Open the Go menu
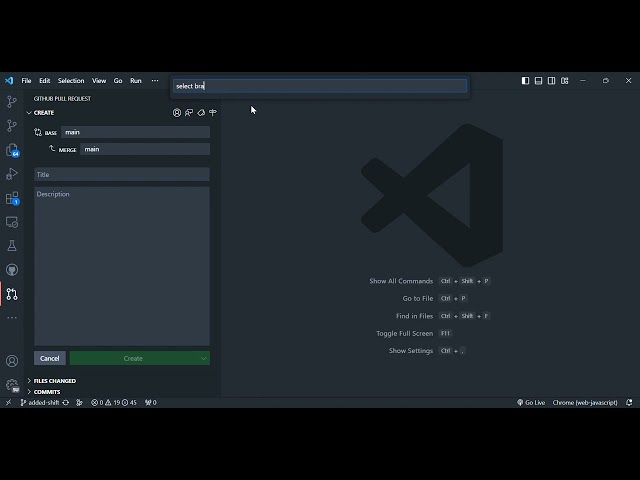The image size is (640, 480). [x=118, y=81]
